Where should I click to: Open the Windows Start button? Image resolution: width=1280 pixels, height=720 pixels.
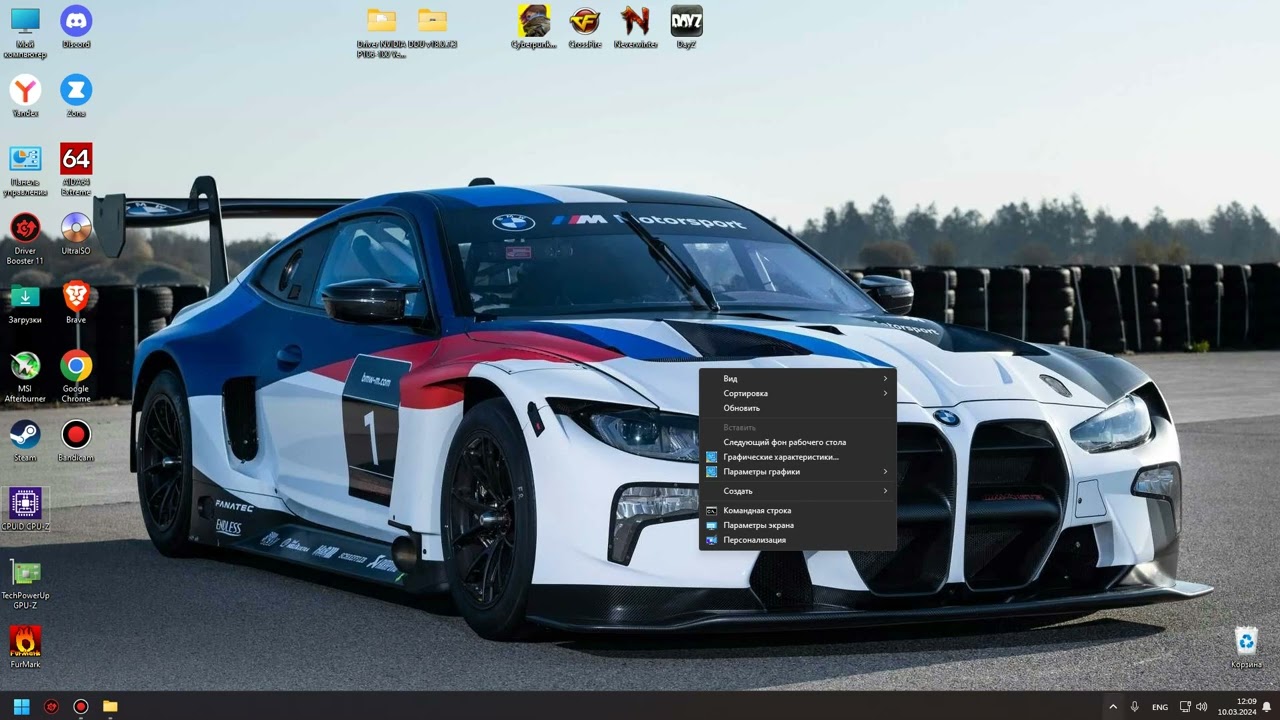[x=22, y=706]
